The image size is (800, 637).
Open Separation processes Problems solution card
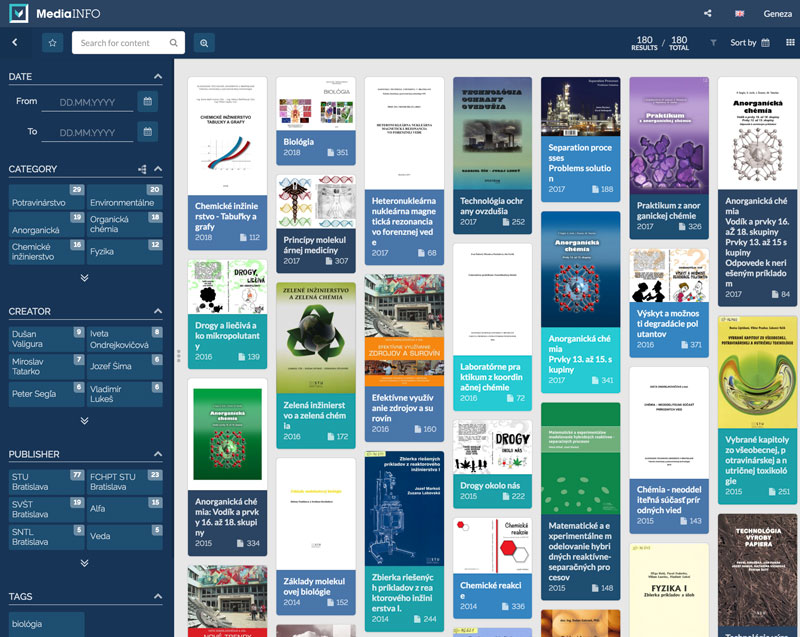[x=581, y=139]
